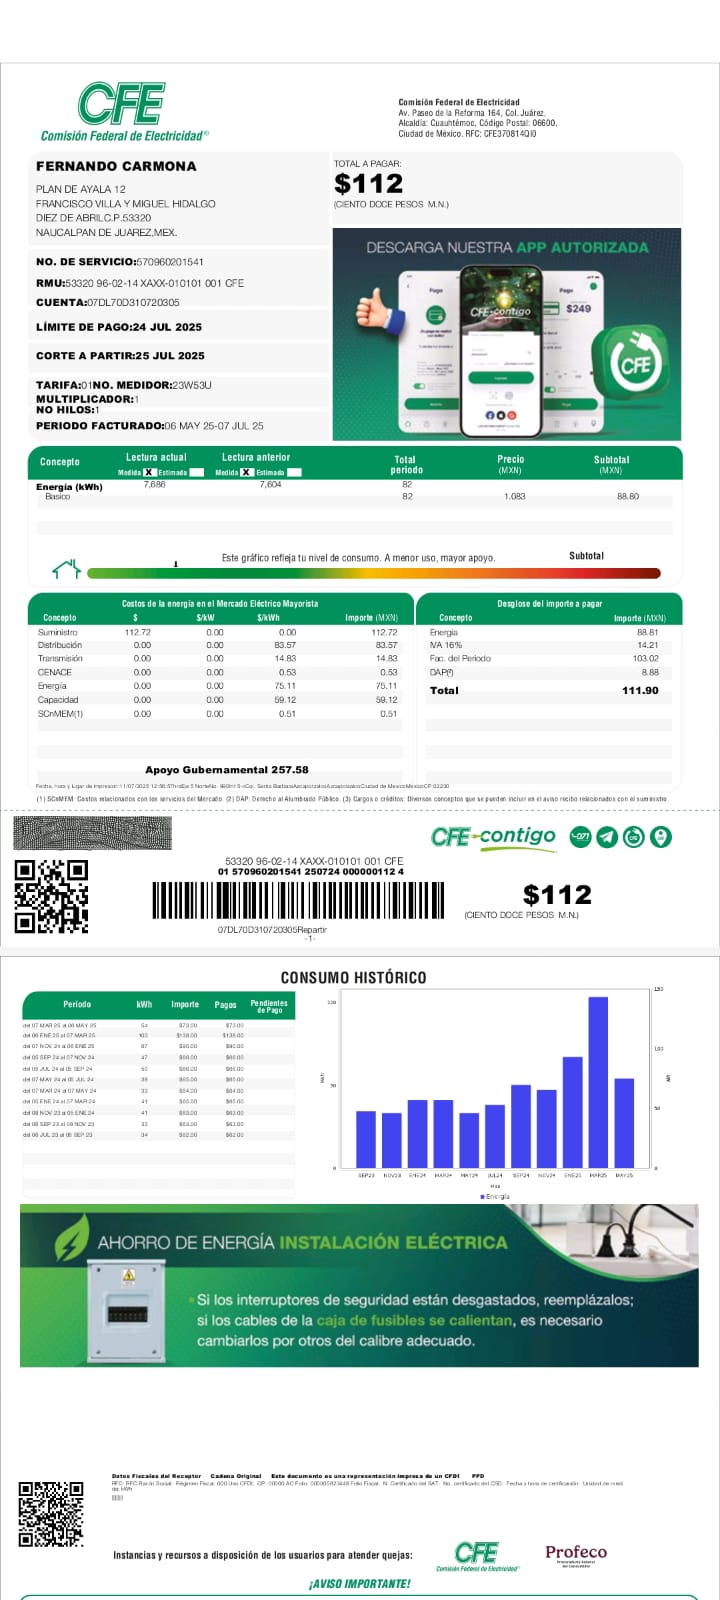Screen dimensions: 720x1600
Task: Click the tallest MAR25 bar in chart
Action: 598,1081
